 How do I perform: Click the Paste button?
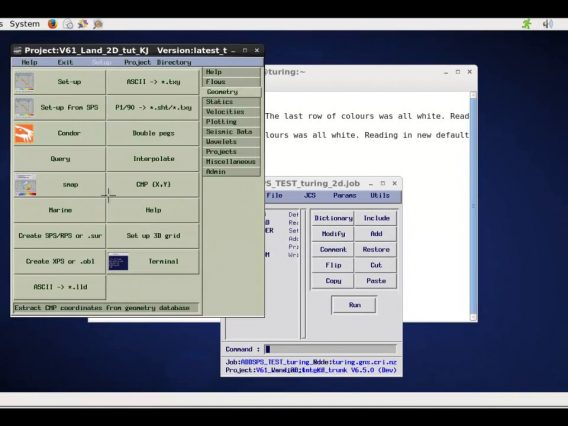pos(376,281)
